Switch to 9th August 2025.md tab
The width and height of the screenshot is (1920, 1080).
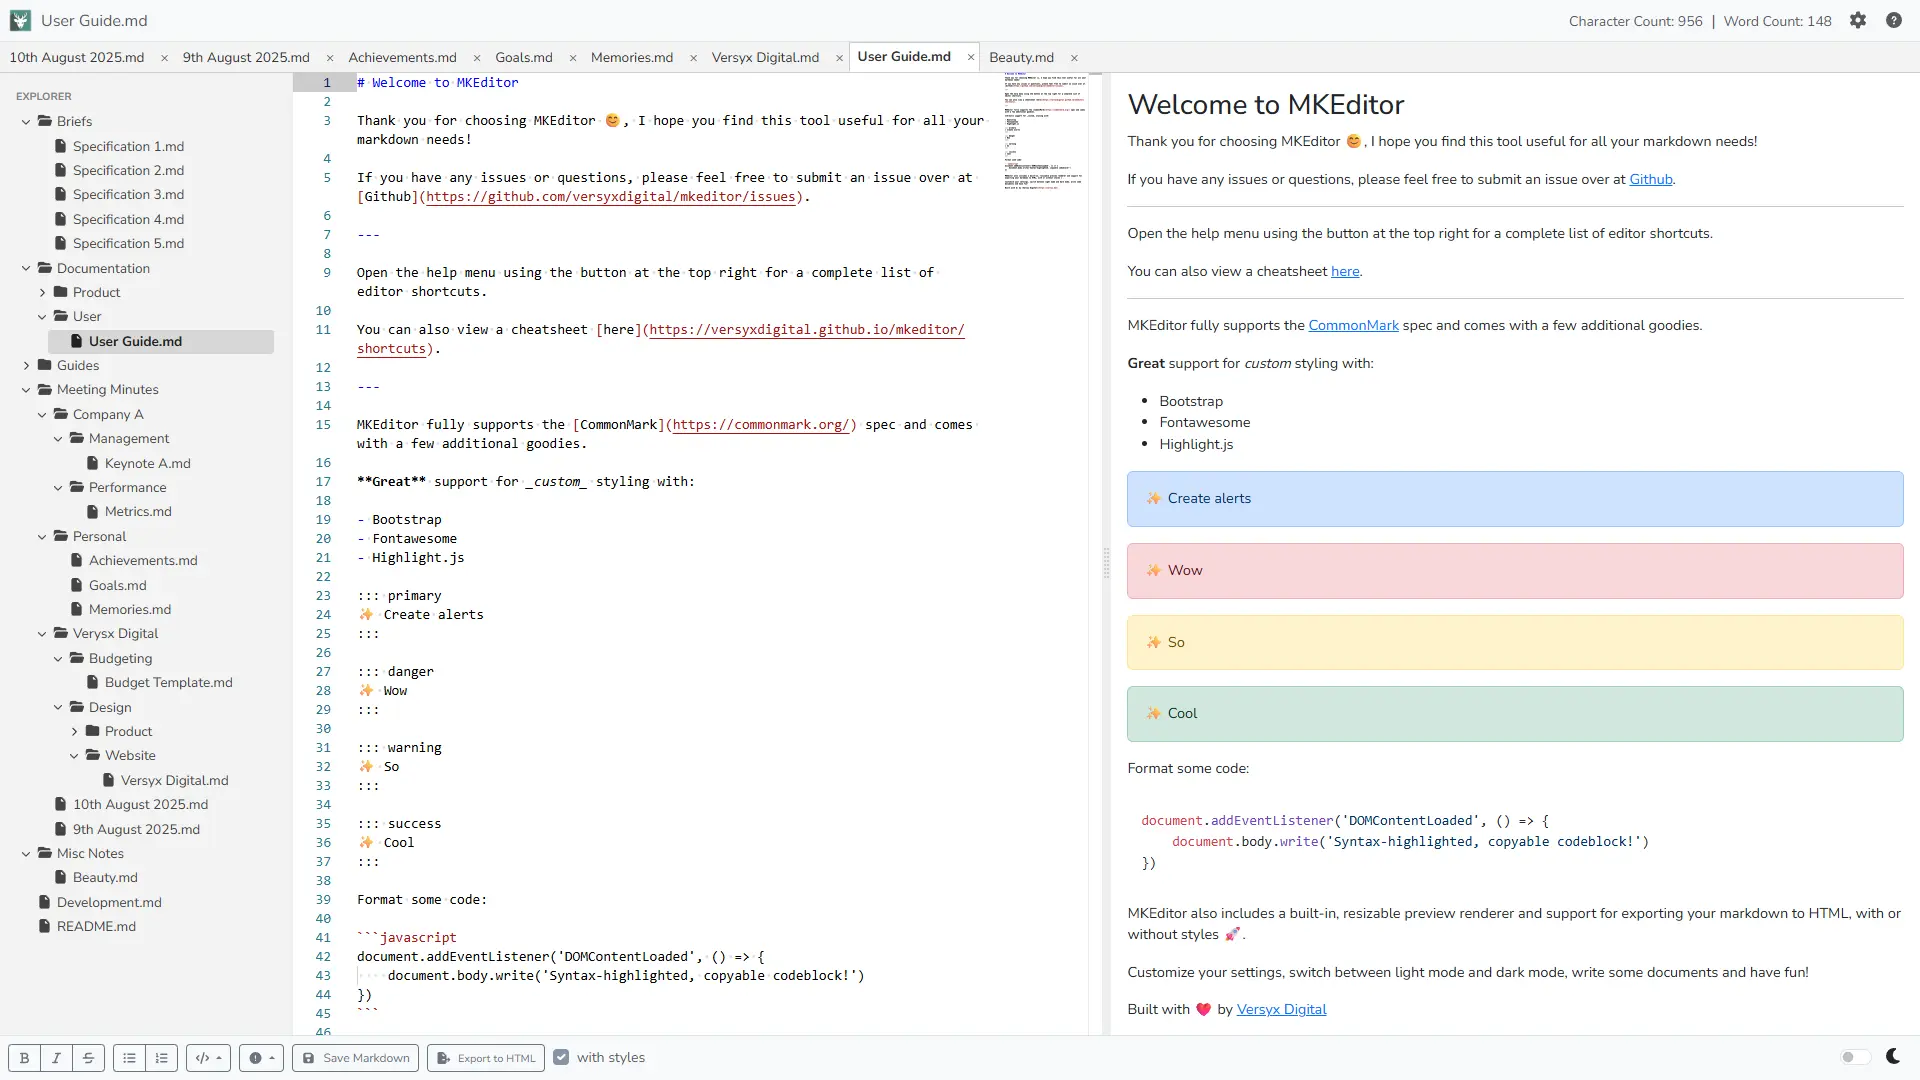tap(246, 57)
